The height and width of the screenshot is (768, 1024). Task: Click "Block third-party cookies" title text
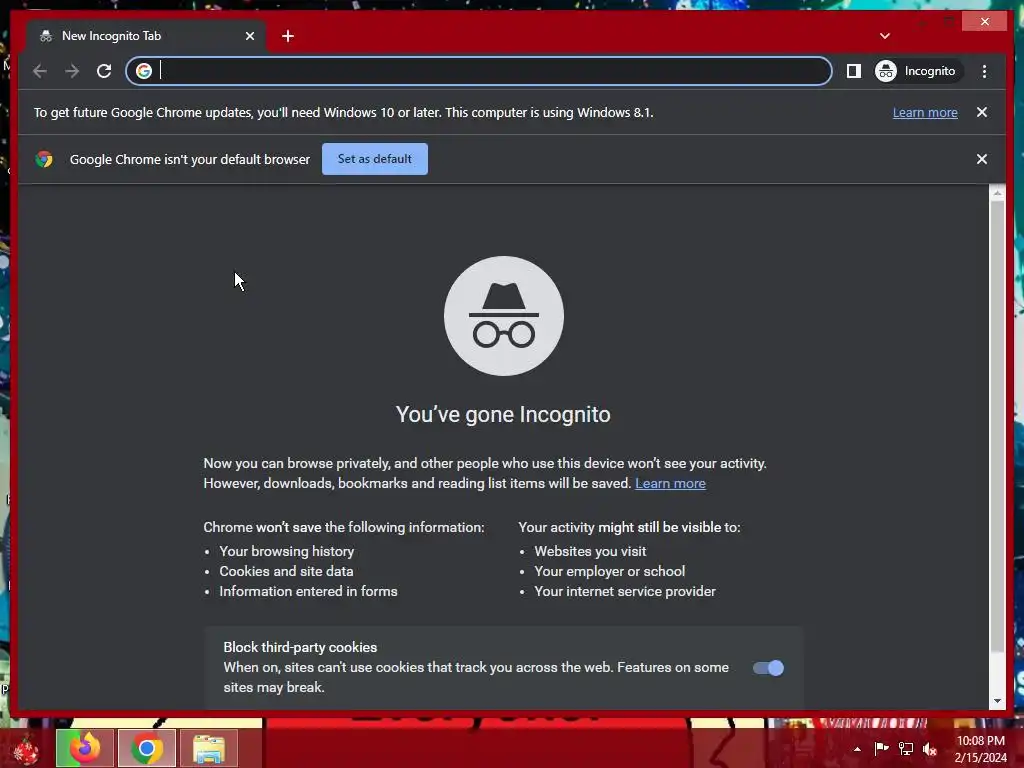pos(300,647)
